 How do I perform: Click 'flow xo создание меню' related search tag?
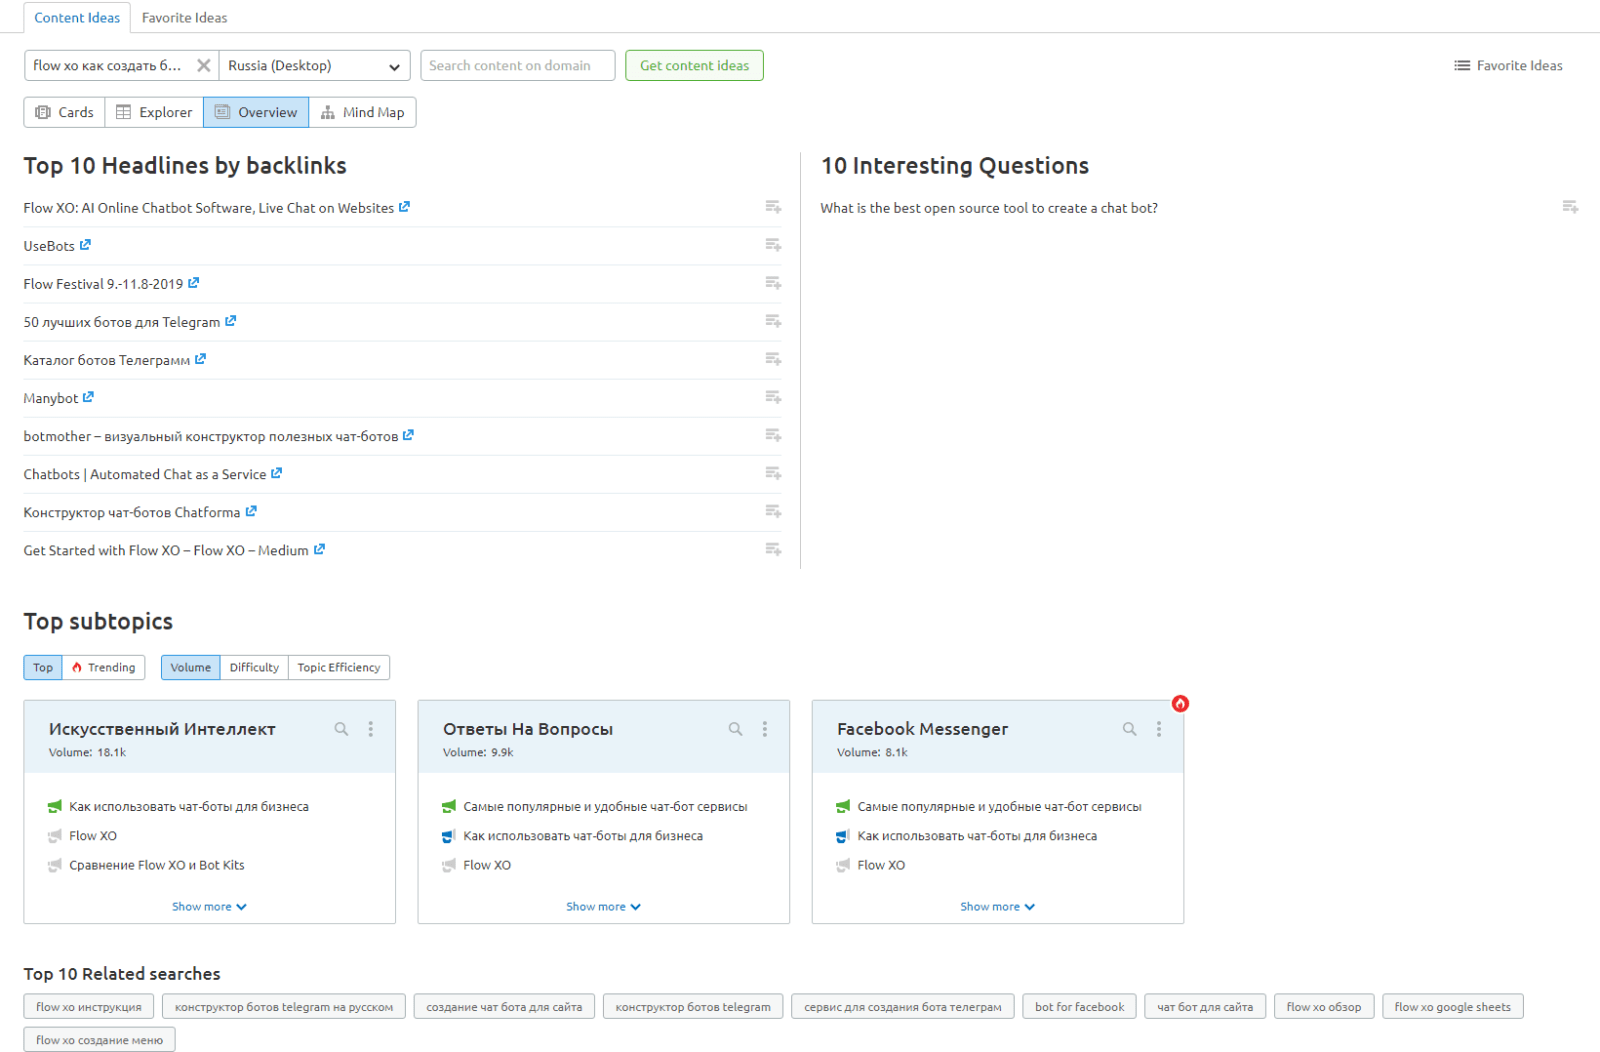tap(99, 1040)
